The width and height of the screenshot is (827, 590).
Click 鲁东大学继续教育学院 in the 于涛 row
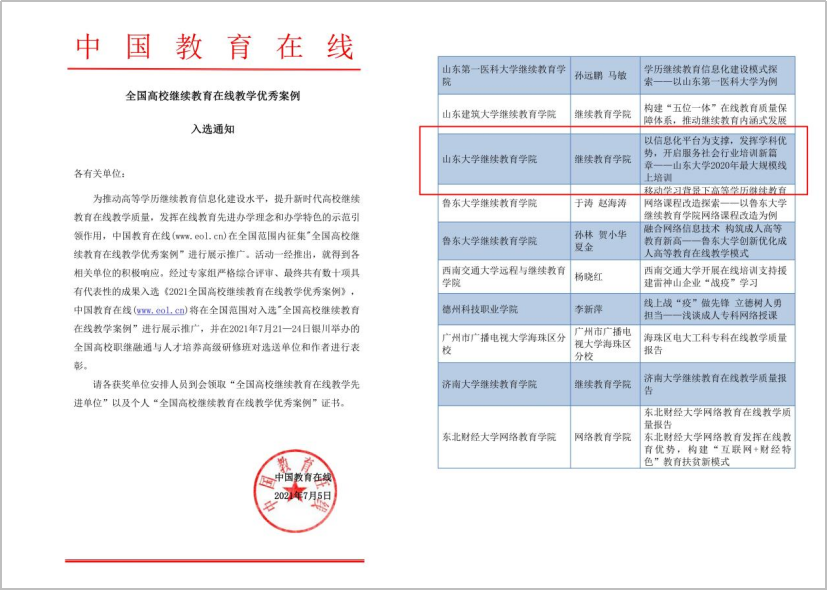pyautogui.click(x=504, y=203)
